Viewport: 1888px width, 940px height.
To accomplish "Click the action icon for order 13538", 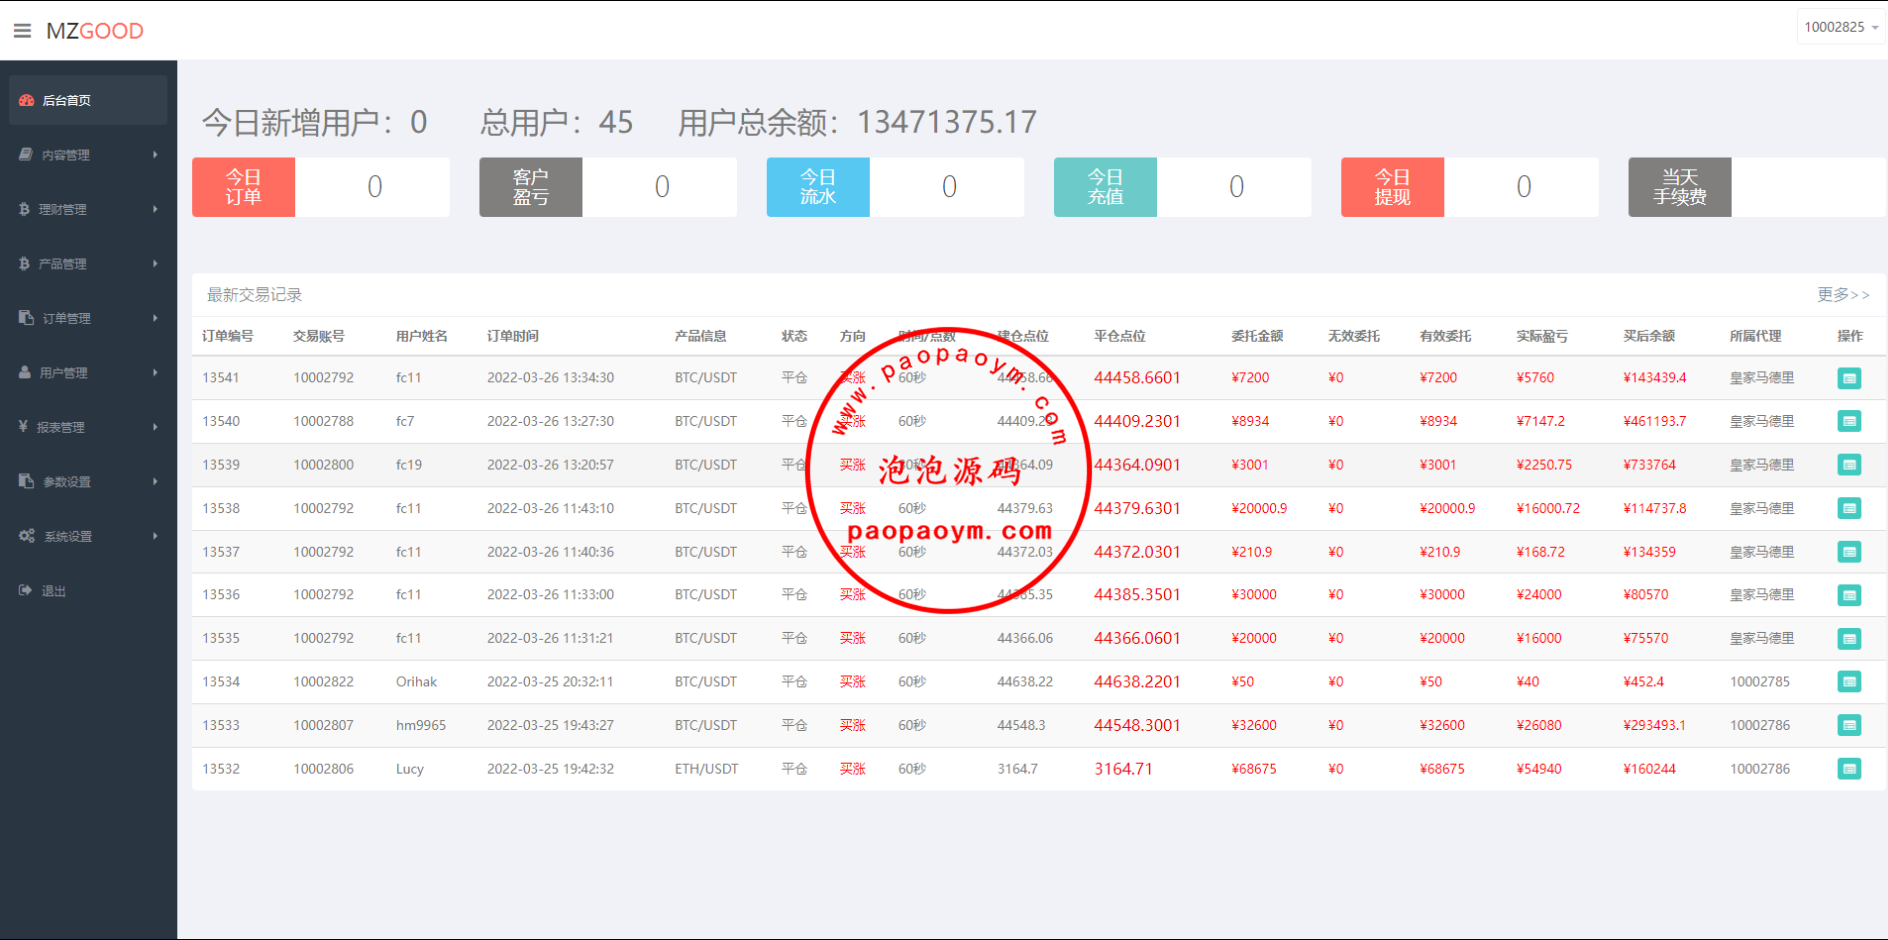I will 1849,508.
